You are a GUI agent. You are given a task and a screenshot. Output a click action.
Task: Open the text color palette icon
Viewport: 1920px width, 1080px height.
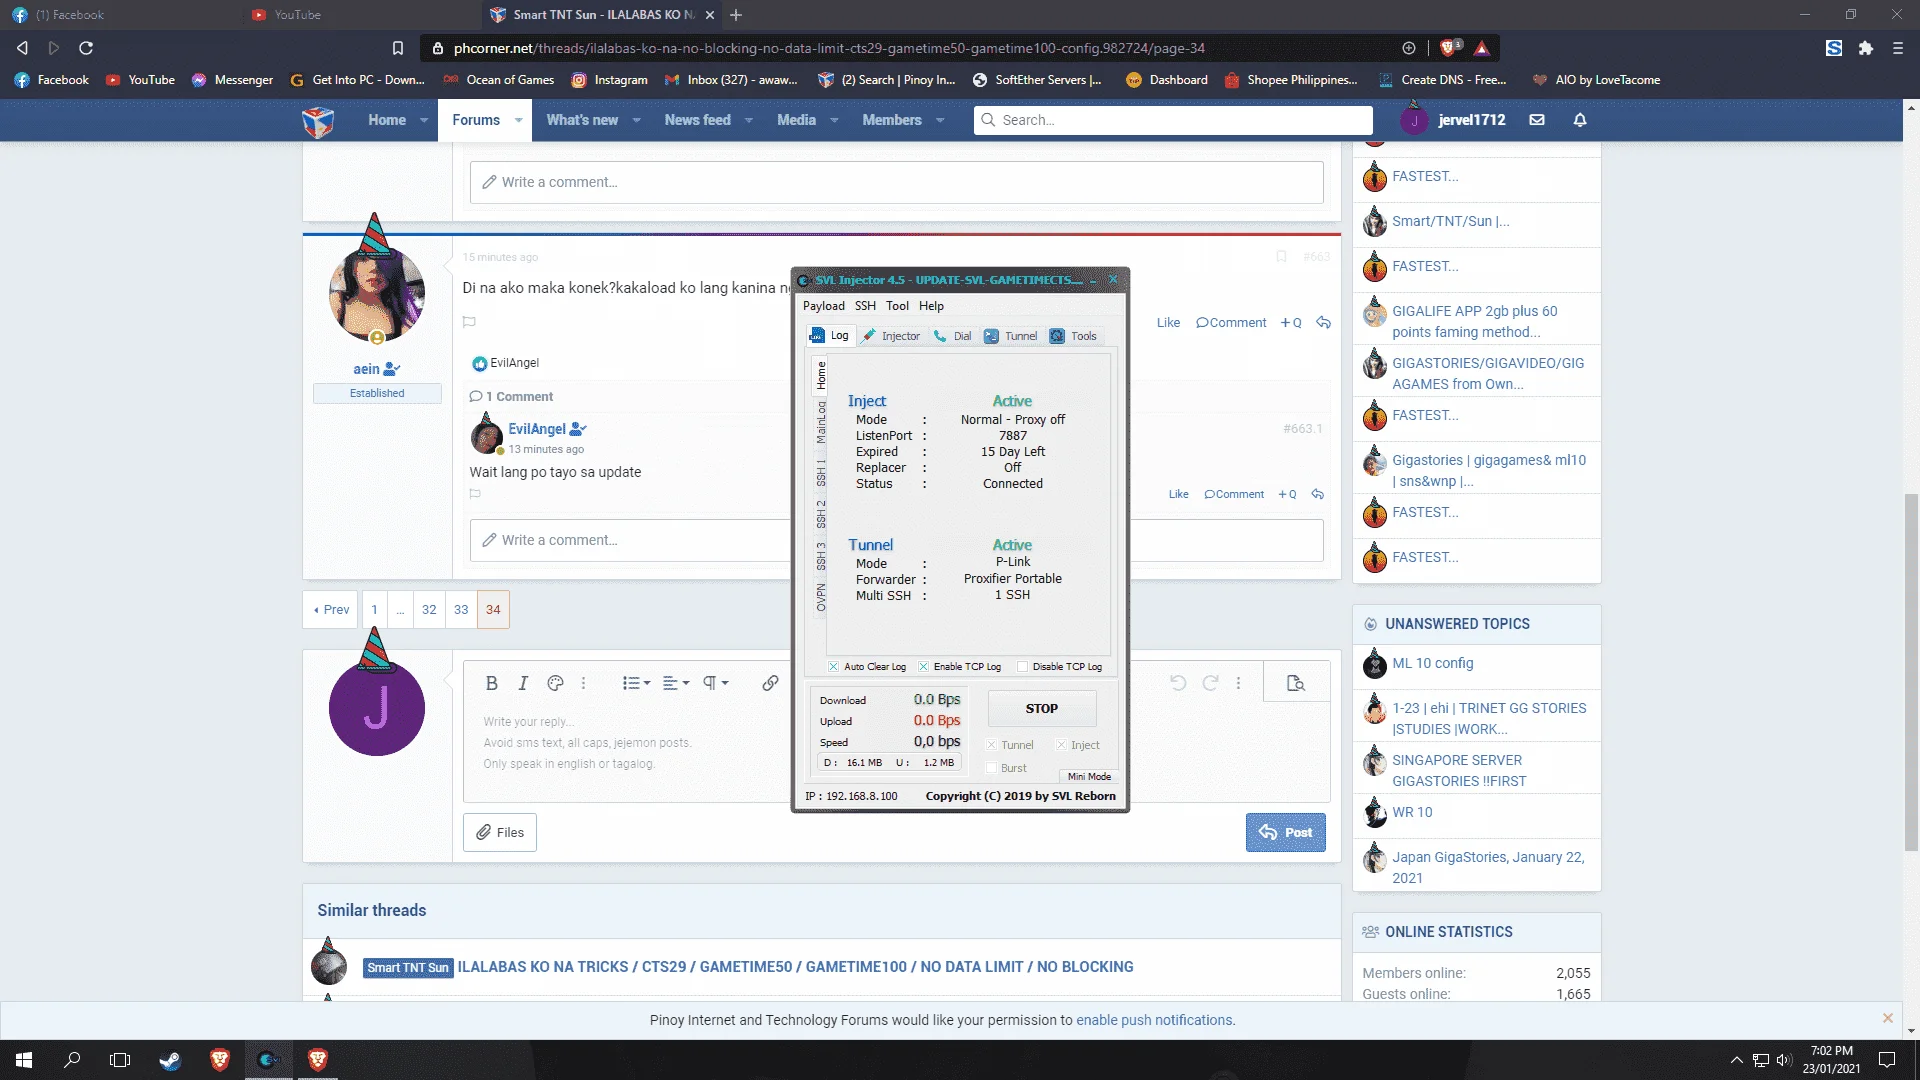555,683
